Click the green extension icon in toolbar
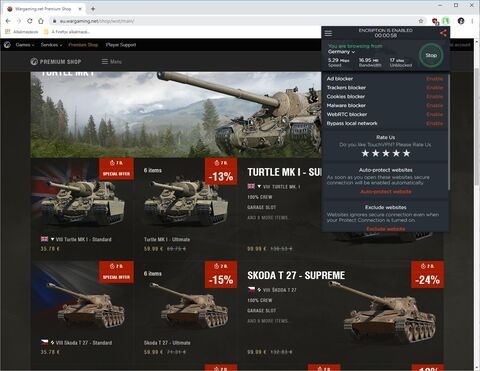Screen dimensions: 480x371 click(x=446, y=21)
